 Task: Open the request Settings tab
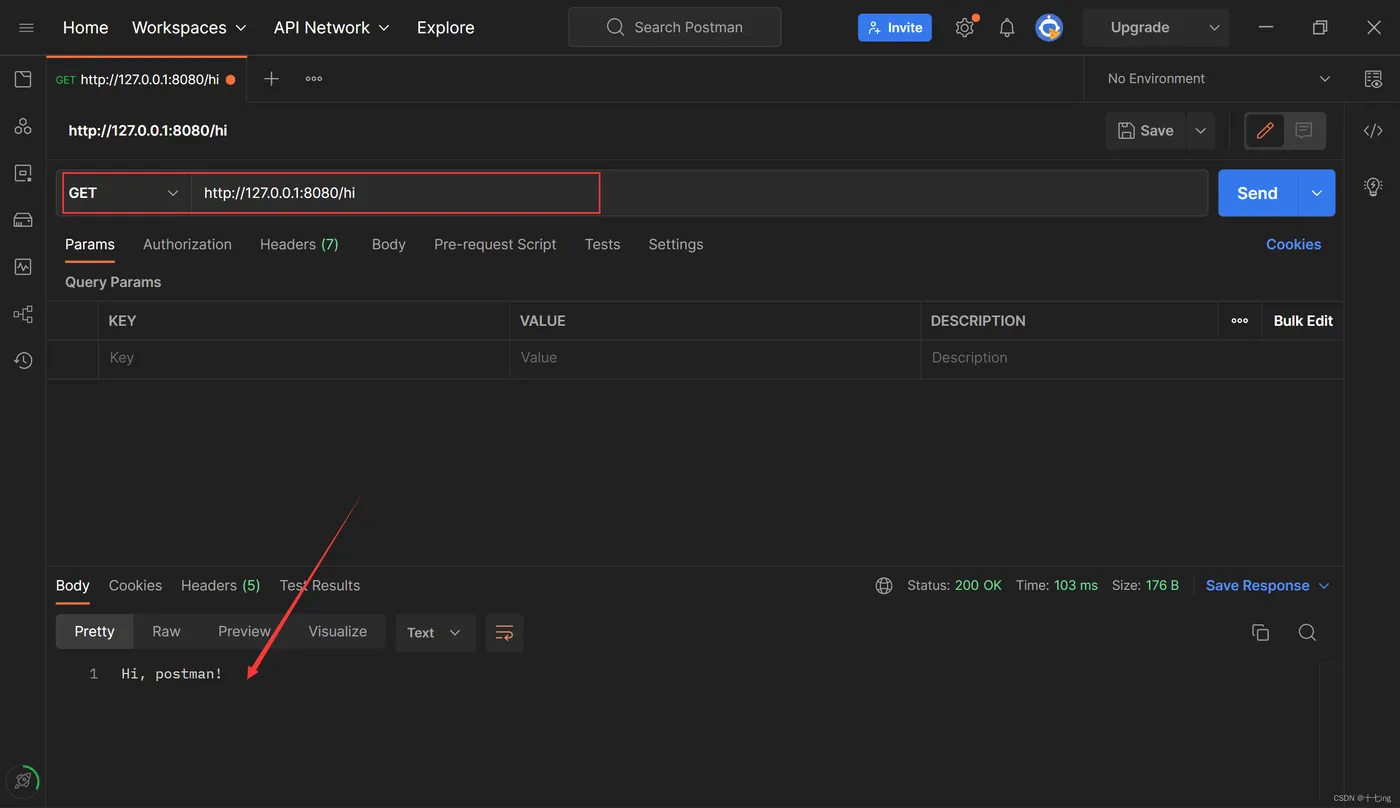[676, 244]
